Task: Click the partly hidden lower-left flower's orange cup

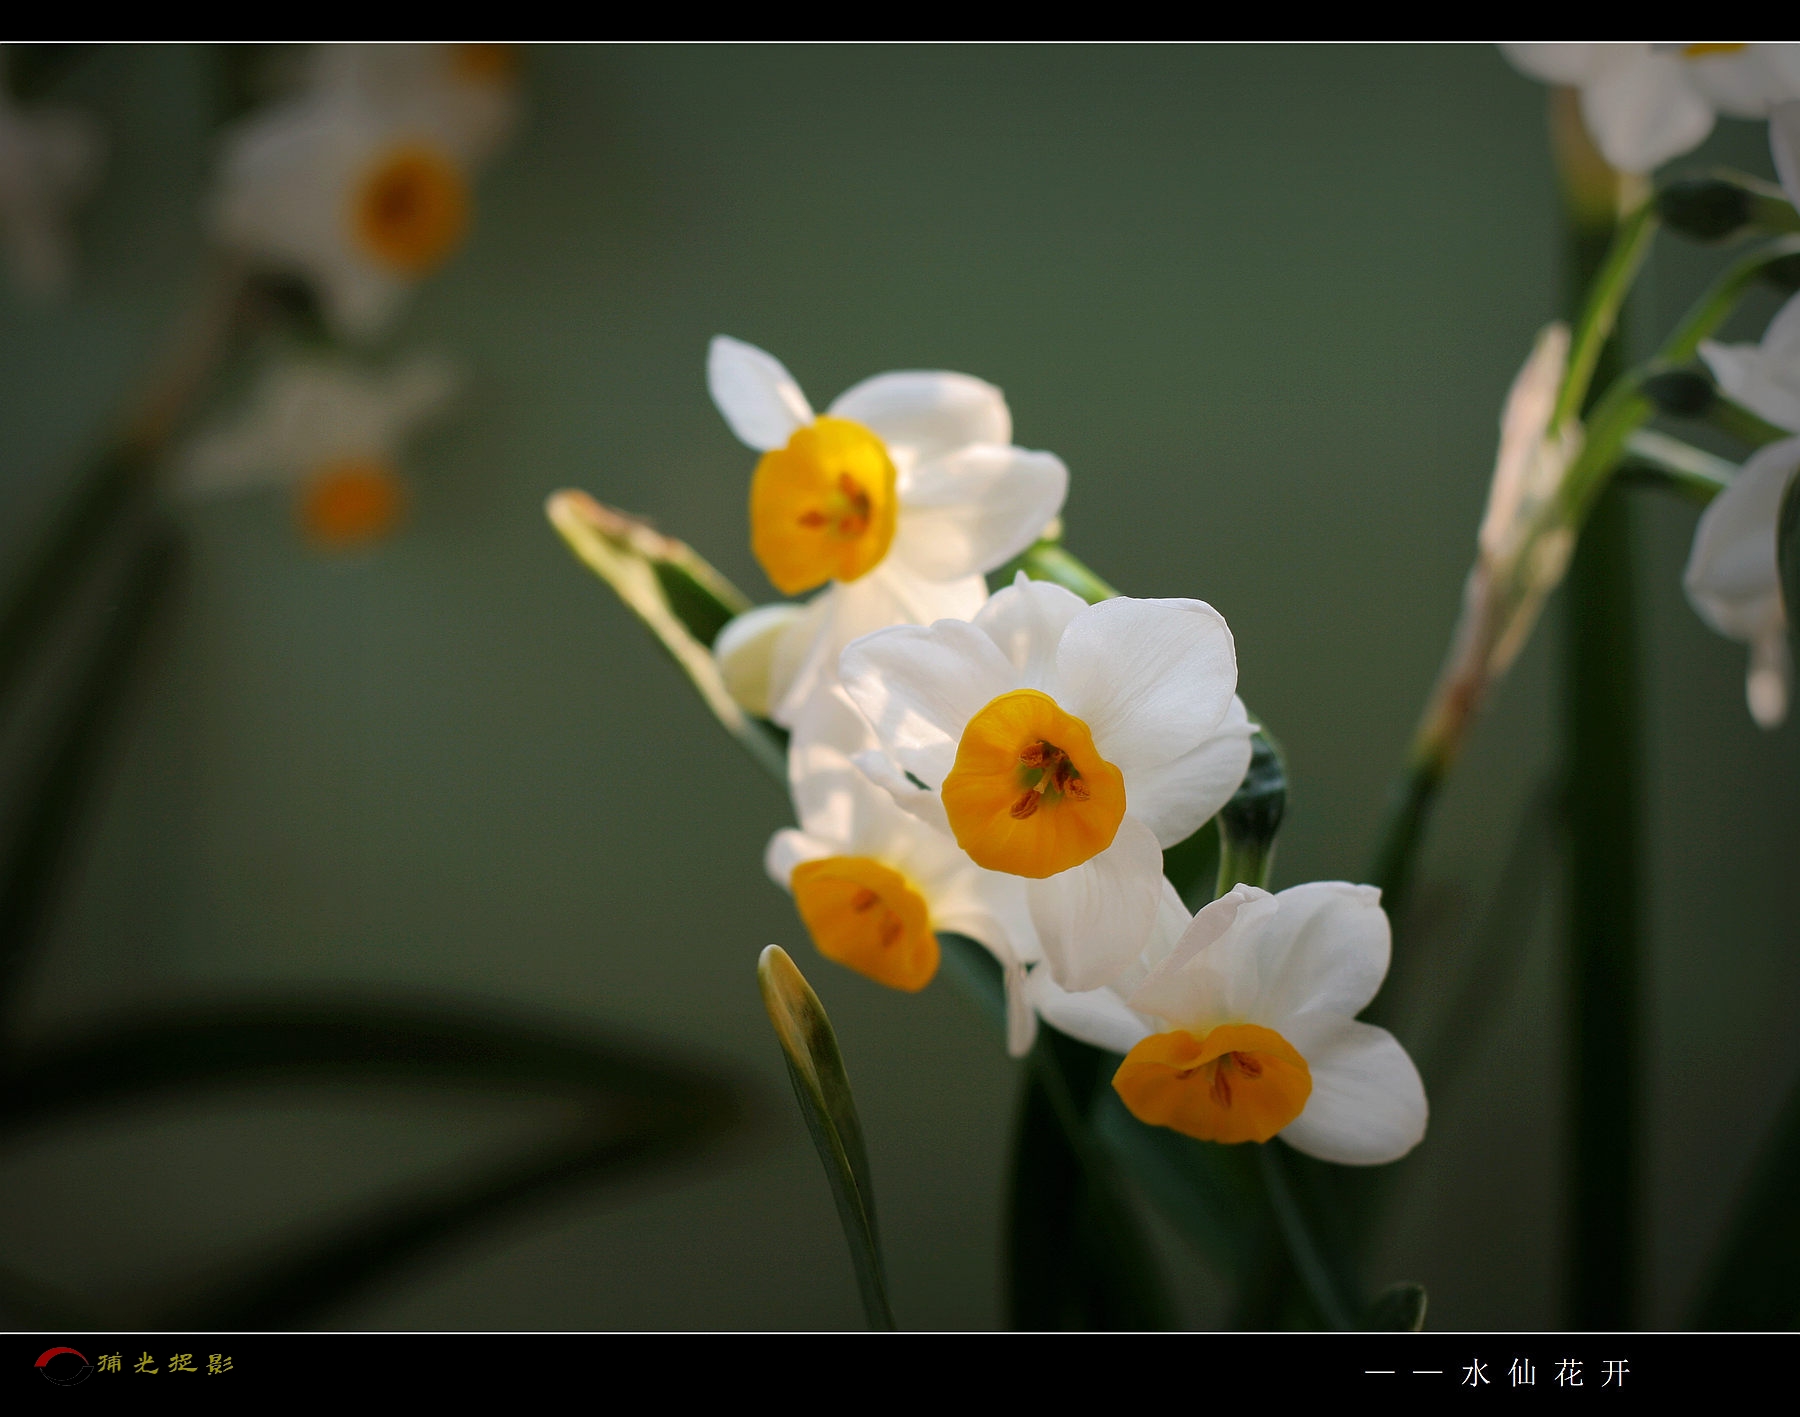Action: (866, 922)
